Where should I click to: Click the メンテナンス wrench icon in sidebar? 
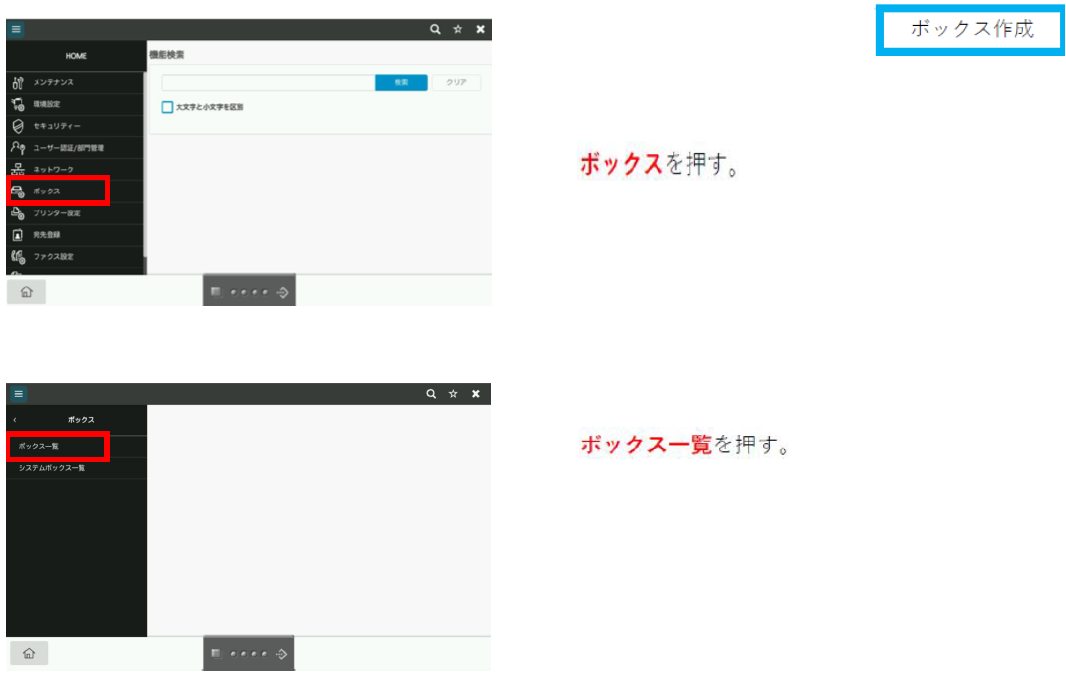18,83
